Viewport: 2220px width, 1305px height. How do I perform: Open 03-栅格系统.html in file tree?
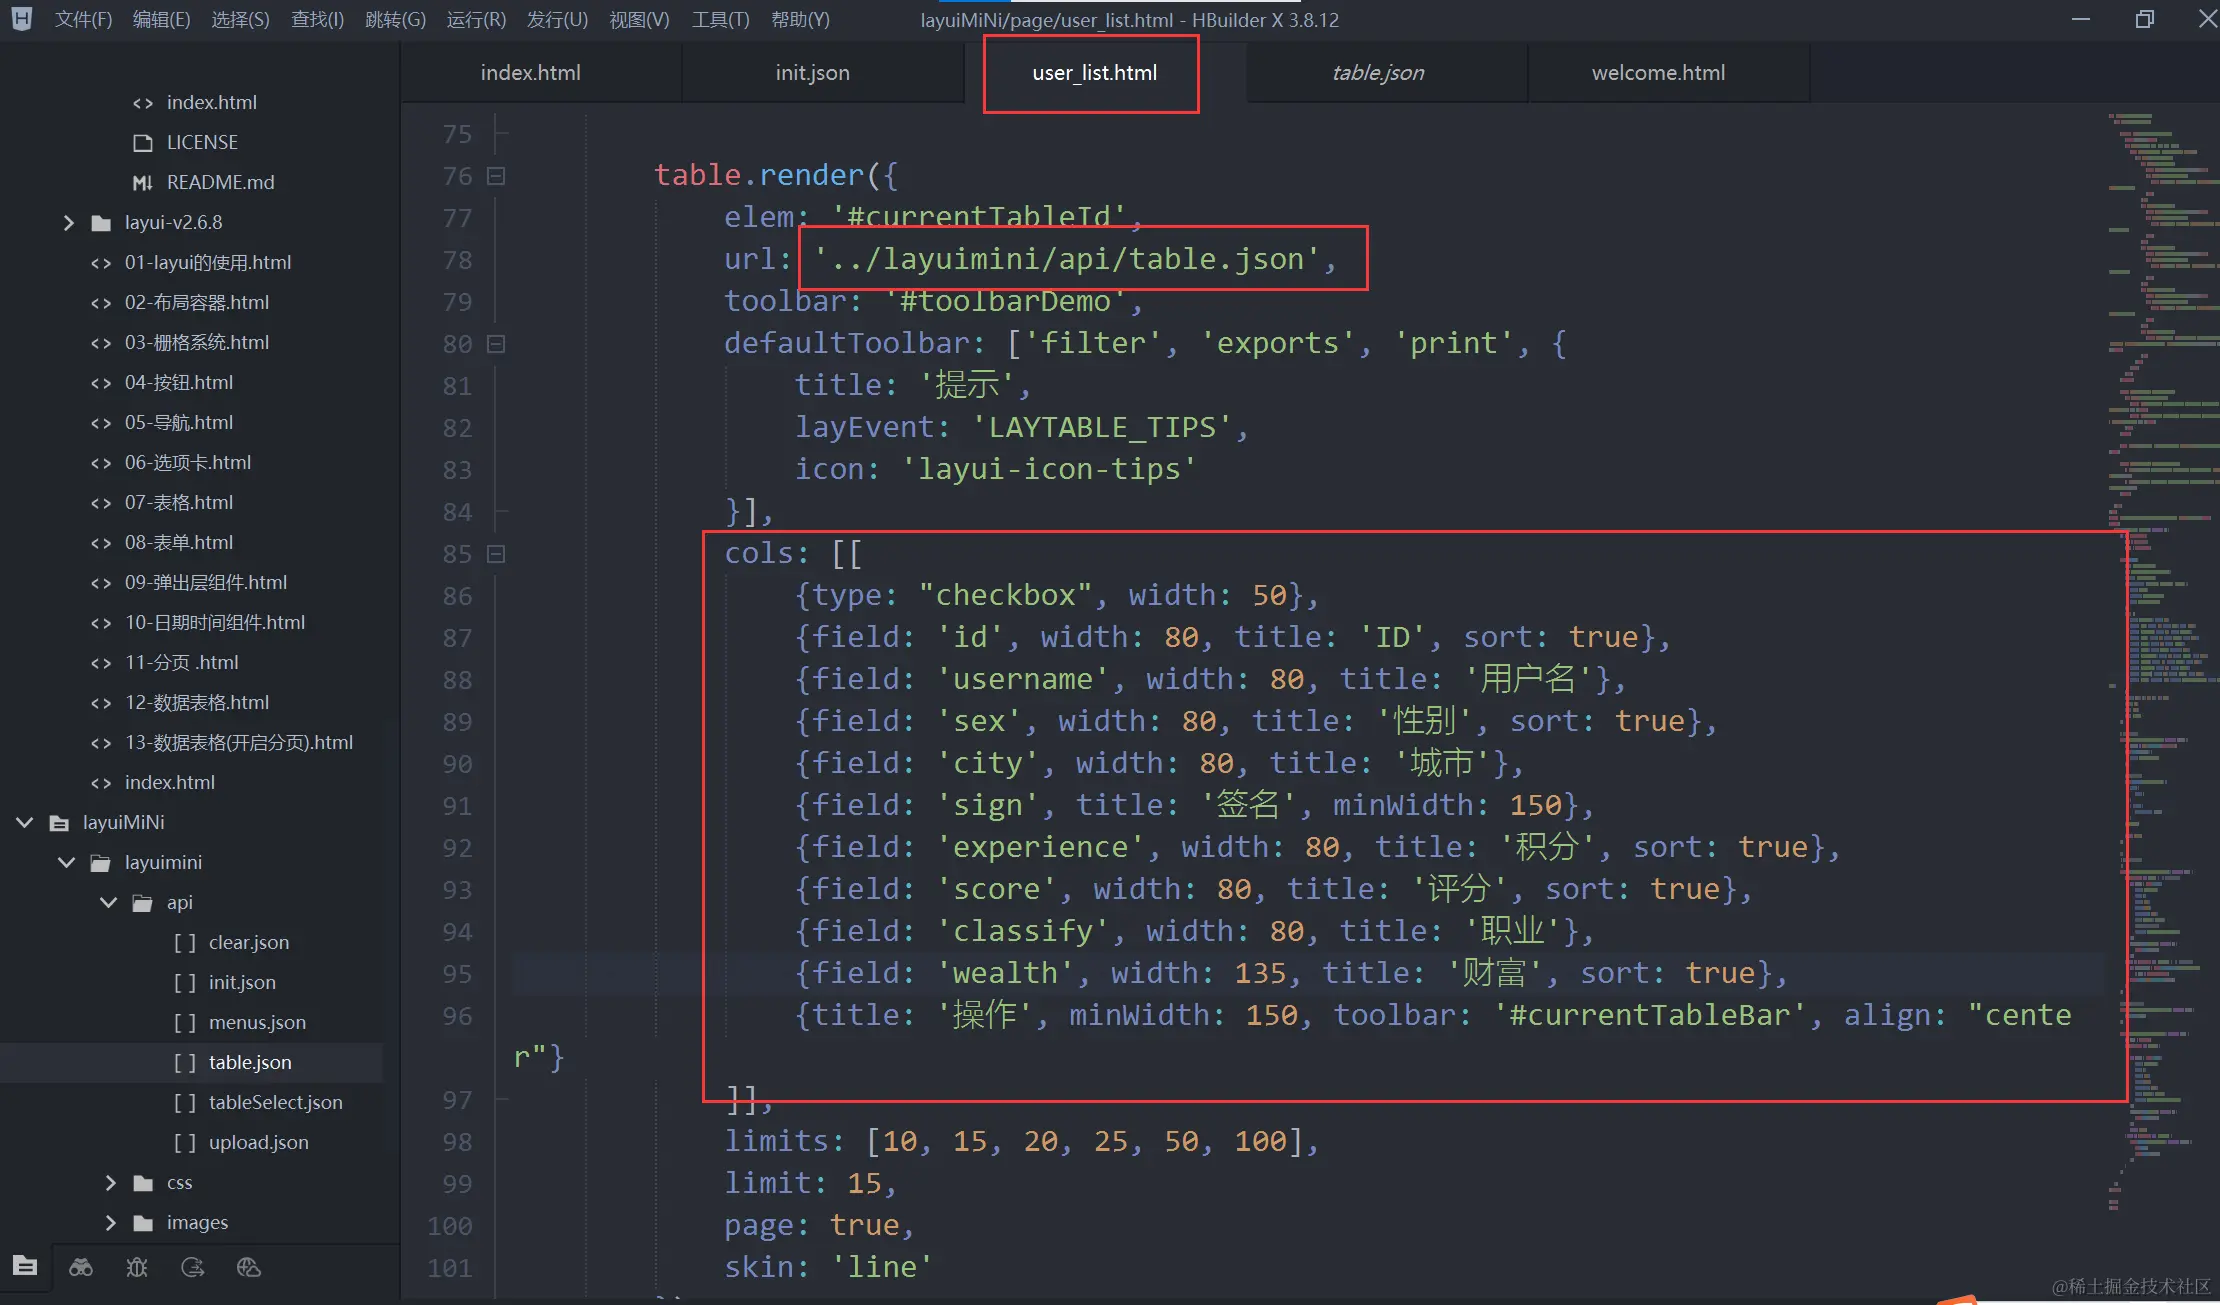click(x=197, y=342)
